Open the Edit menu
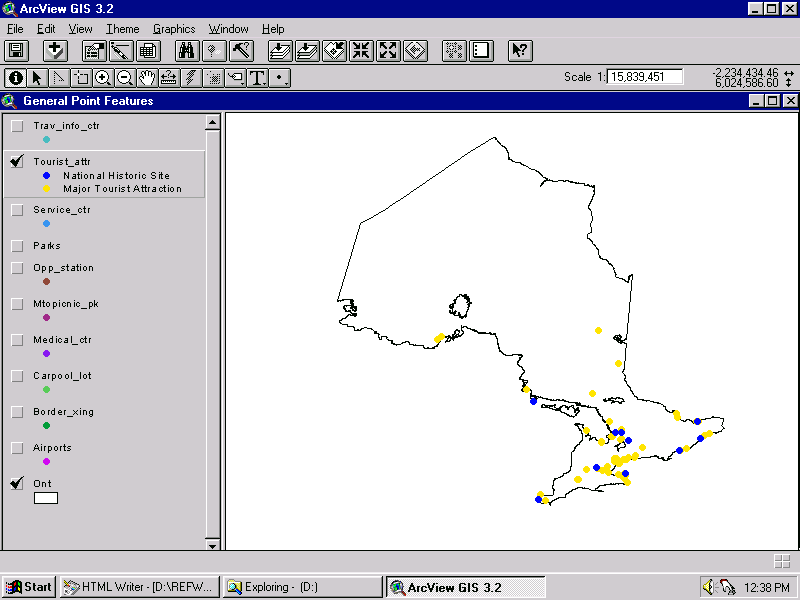The height and width of the screenshot is (600, 800). (x=46, y=29)
